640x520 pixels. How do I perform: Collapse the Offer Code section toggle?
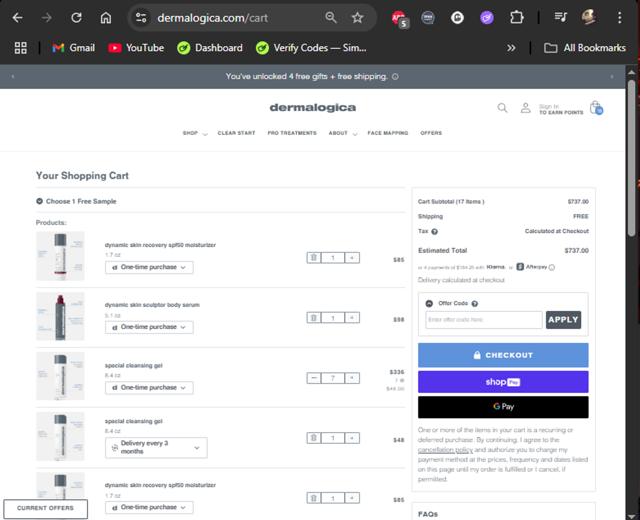pos(429,303)
